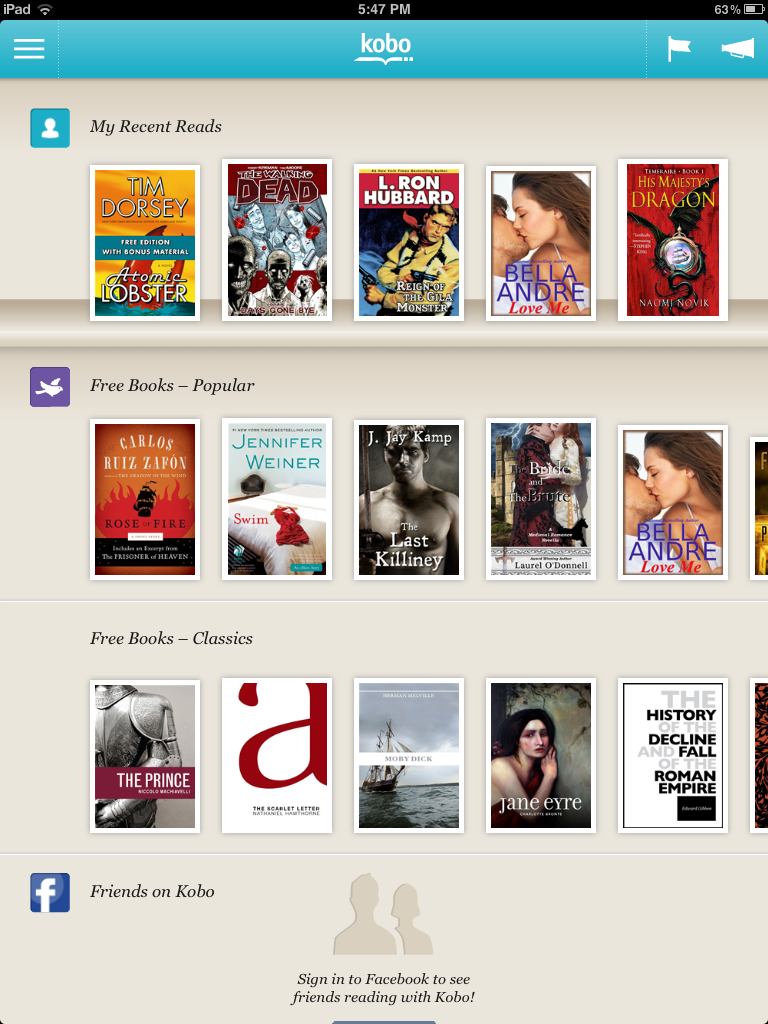
Task: Tap the Wi-Fi status icon
Action: [45, 9]
